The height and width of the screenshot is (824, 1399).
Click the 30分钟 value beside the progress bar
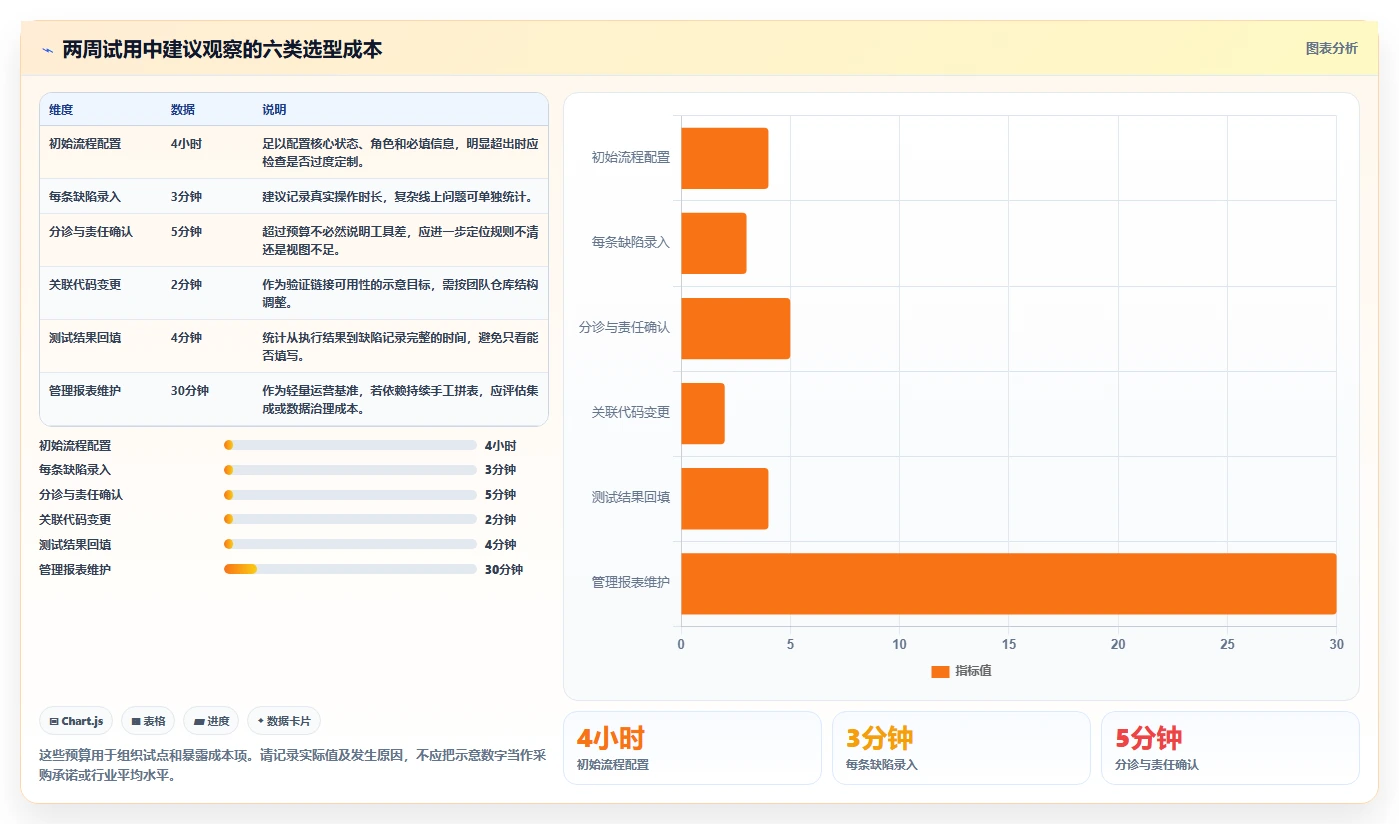(504, 570)
